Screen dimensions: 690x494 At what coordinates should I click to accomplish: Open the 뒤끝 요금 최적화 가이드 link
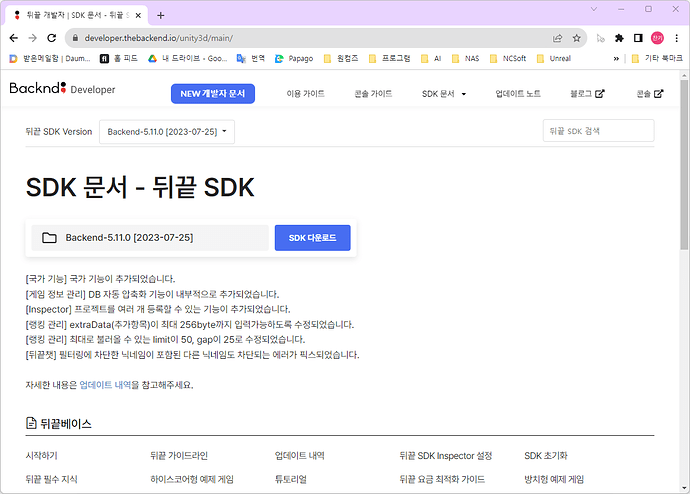(x=442, y=479)
